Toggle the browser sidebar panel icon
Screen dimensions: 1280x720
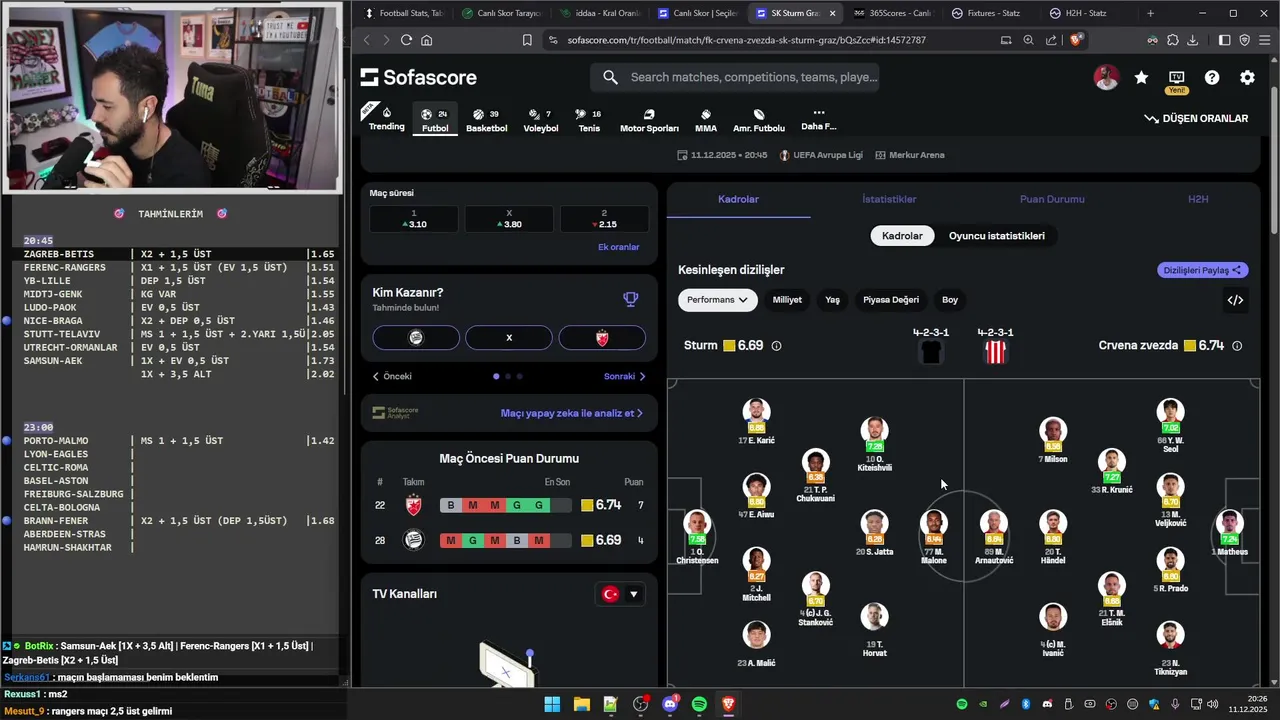pos(1224,40)
